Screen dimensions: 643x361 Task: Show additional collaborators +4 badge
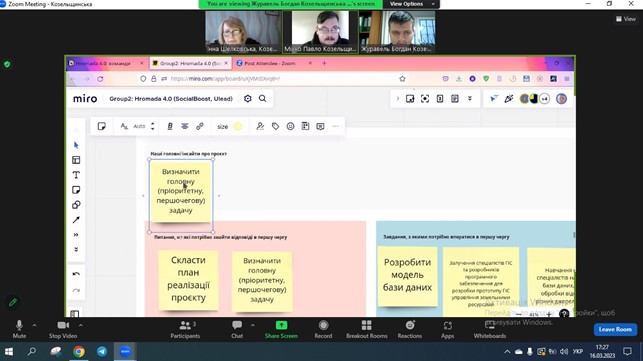545,99
